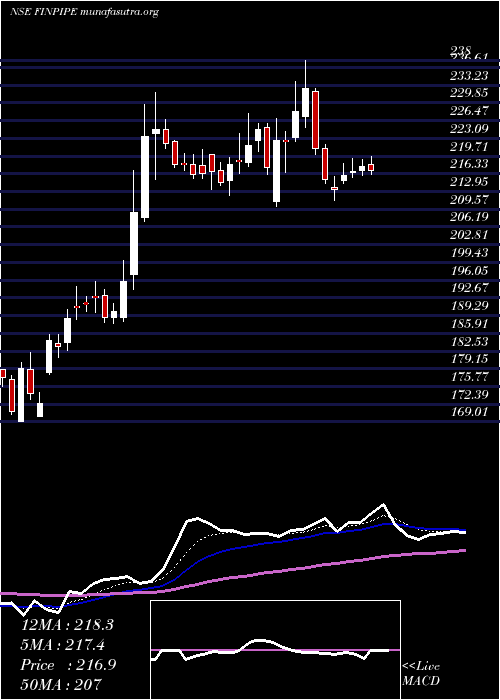Select the 233.23 price axis label

[x=469, y=75]
